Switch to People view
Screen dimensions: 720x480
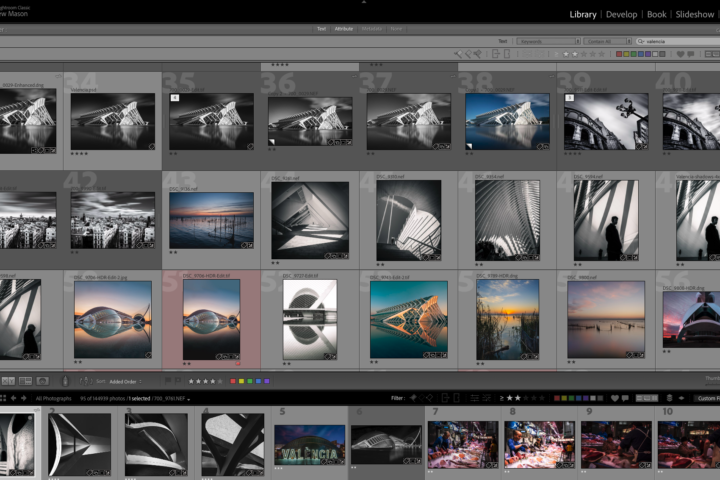(x=42, y=381)
